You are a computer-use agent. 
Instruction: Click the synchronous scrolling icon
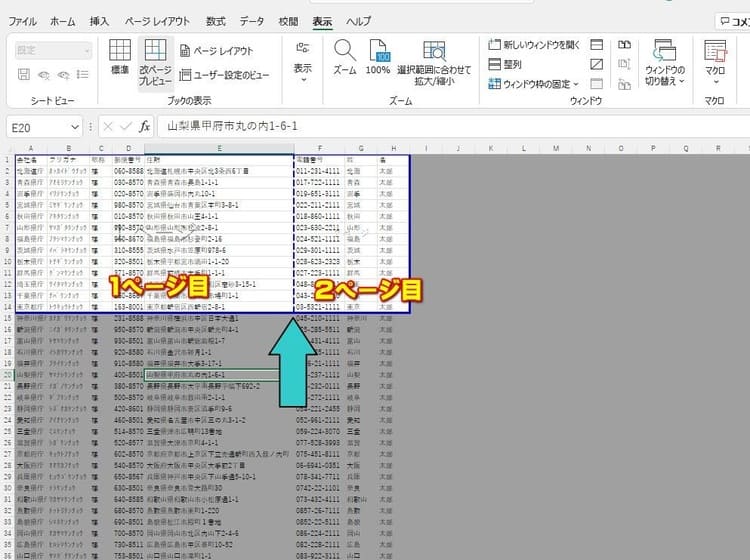pyautogui.click(x=624, y=64)
